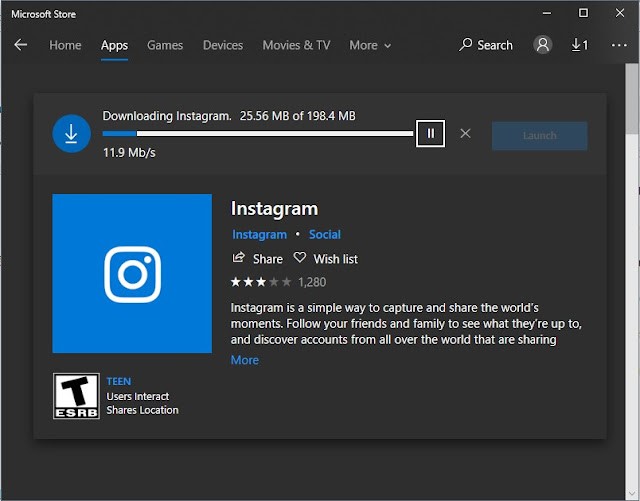Viewport: 640px width, 501px height.
Task: Click the Instagram app title heading
Action: [x=274, y=209]
